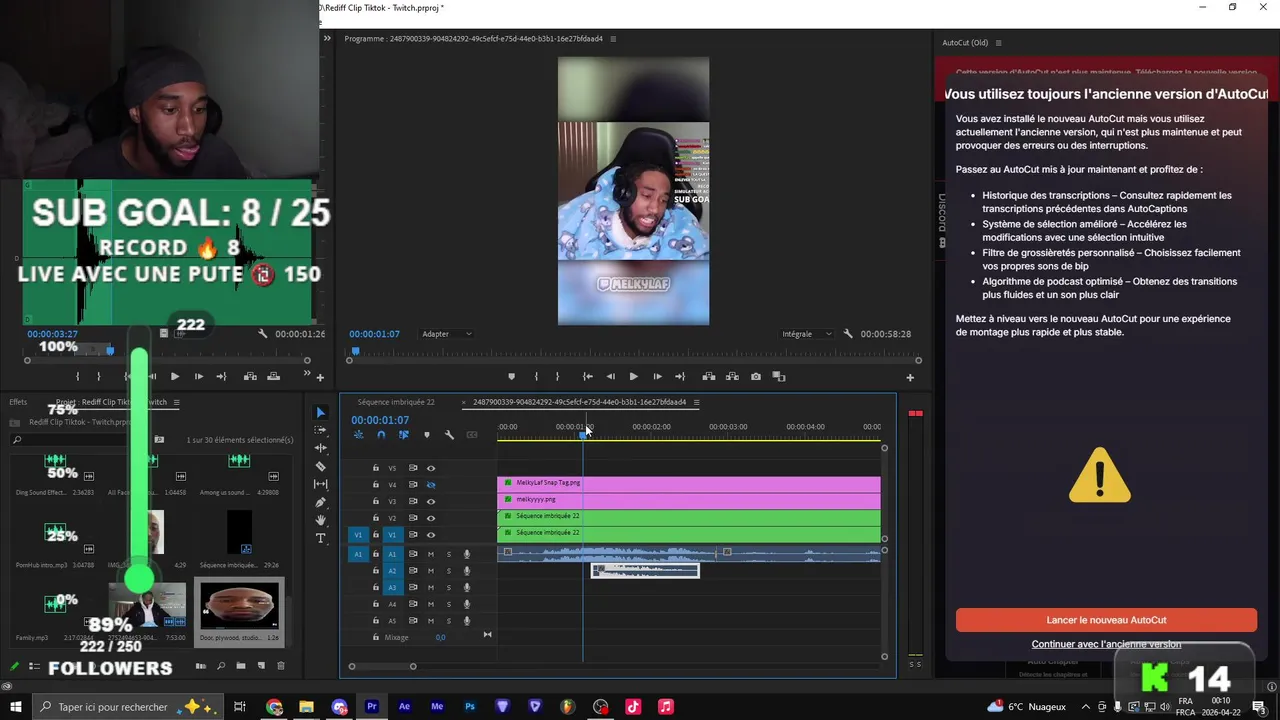Click Continuer avec l'ancienne version link
The width and height of the screenshot is (1280, 720).
tap(1106, 644)
